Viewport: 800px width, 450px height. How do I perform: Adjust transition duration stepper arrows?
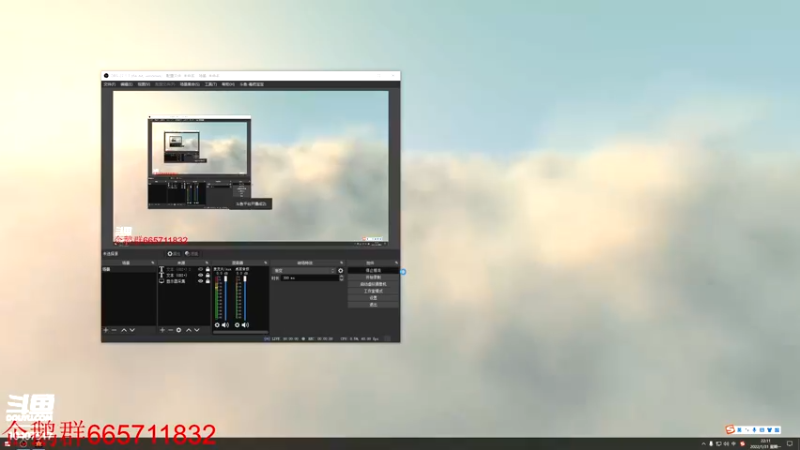(341, 278)
